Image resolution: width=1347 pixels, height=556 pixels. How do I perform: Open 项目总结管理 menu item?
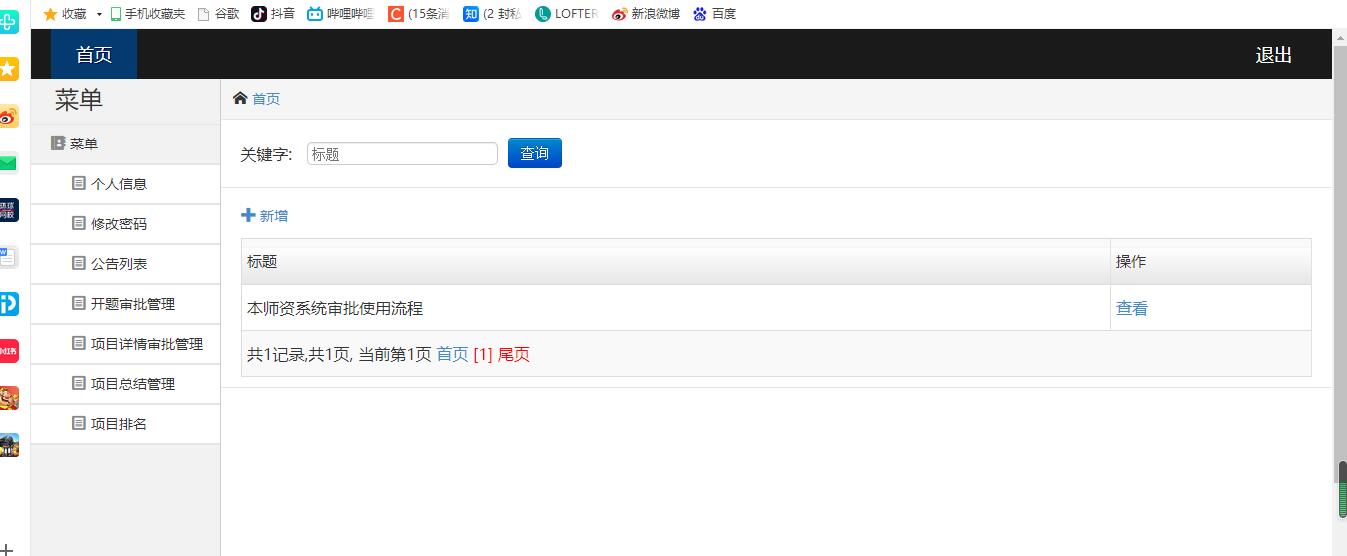click(125, 384)
